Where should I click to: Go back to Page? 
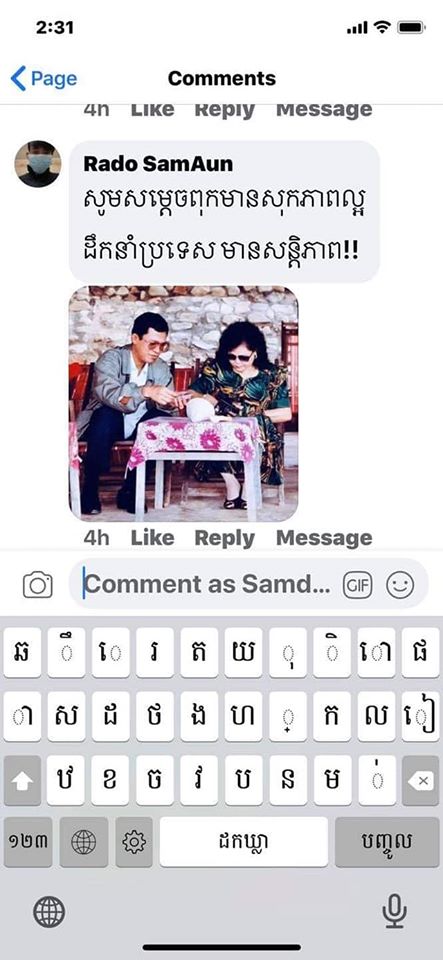coord(44,79)
